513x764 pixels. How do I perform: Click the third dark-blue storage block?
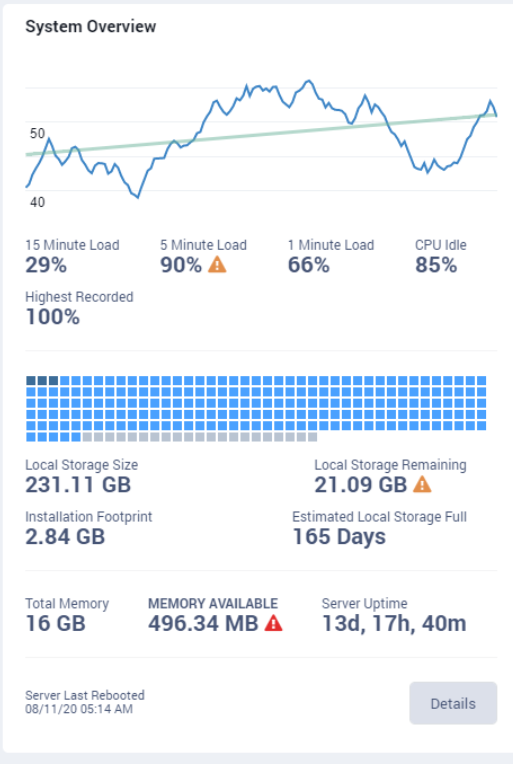[x=53, y=381]
